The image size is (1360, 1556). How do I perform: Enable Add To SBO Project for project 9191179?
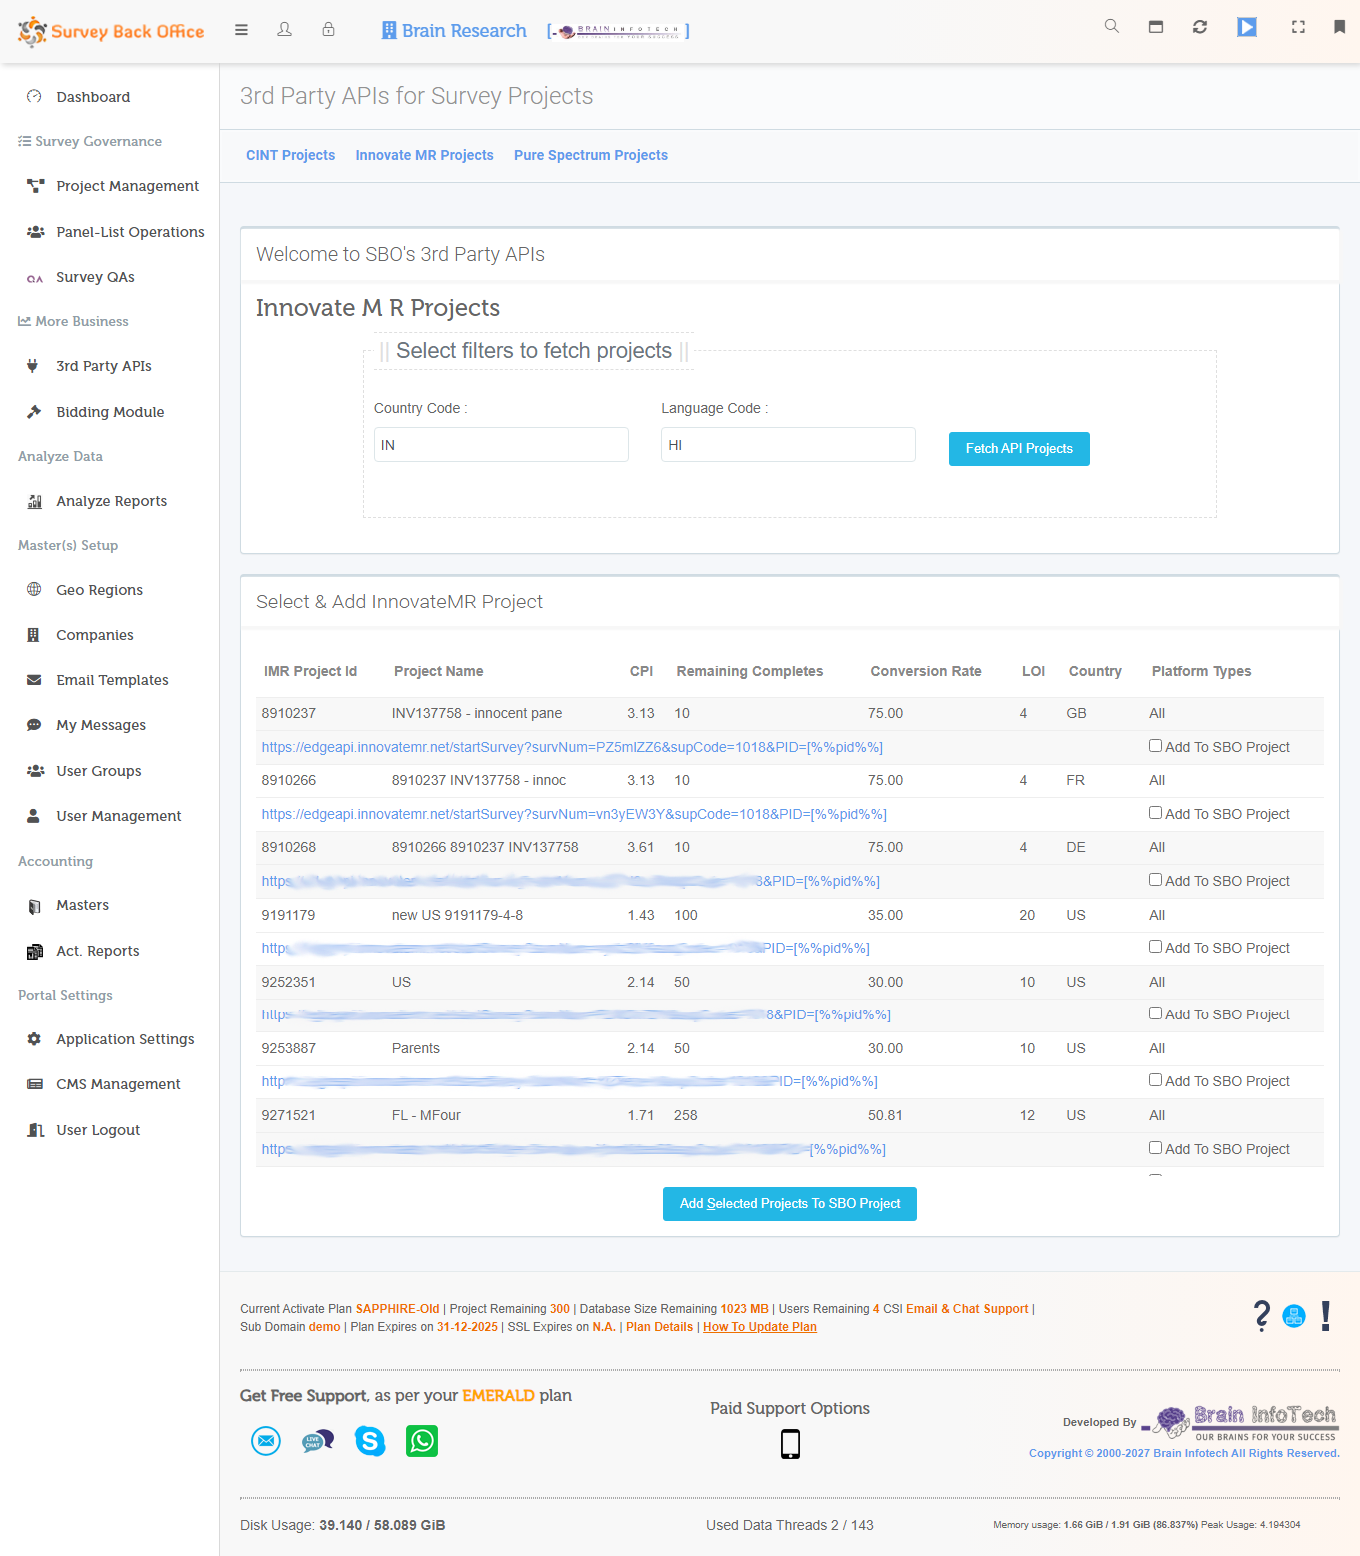pyautogui.click(x=1155, y=946)
